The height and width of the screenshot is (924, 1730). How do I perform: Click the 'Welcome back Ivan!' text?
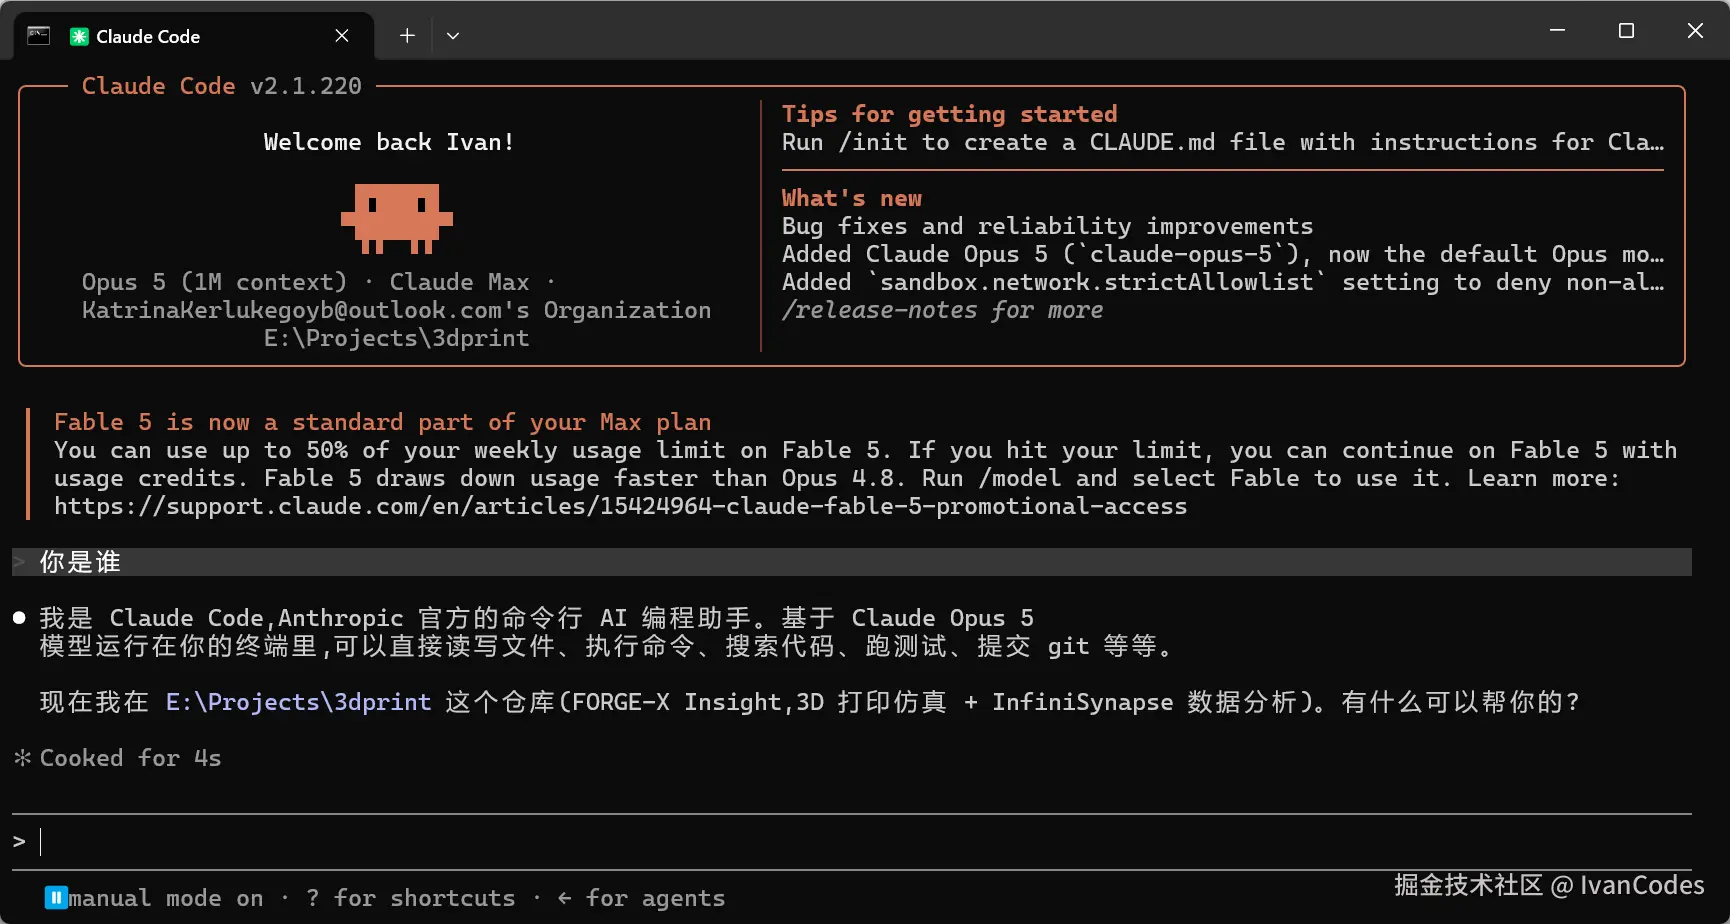[x=389, y=142]
